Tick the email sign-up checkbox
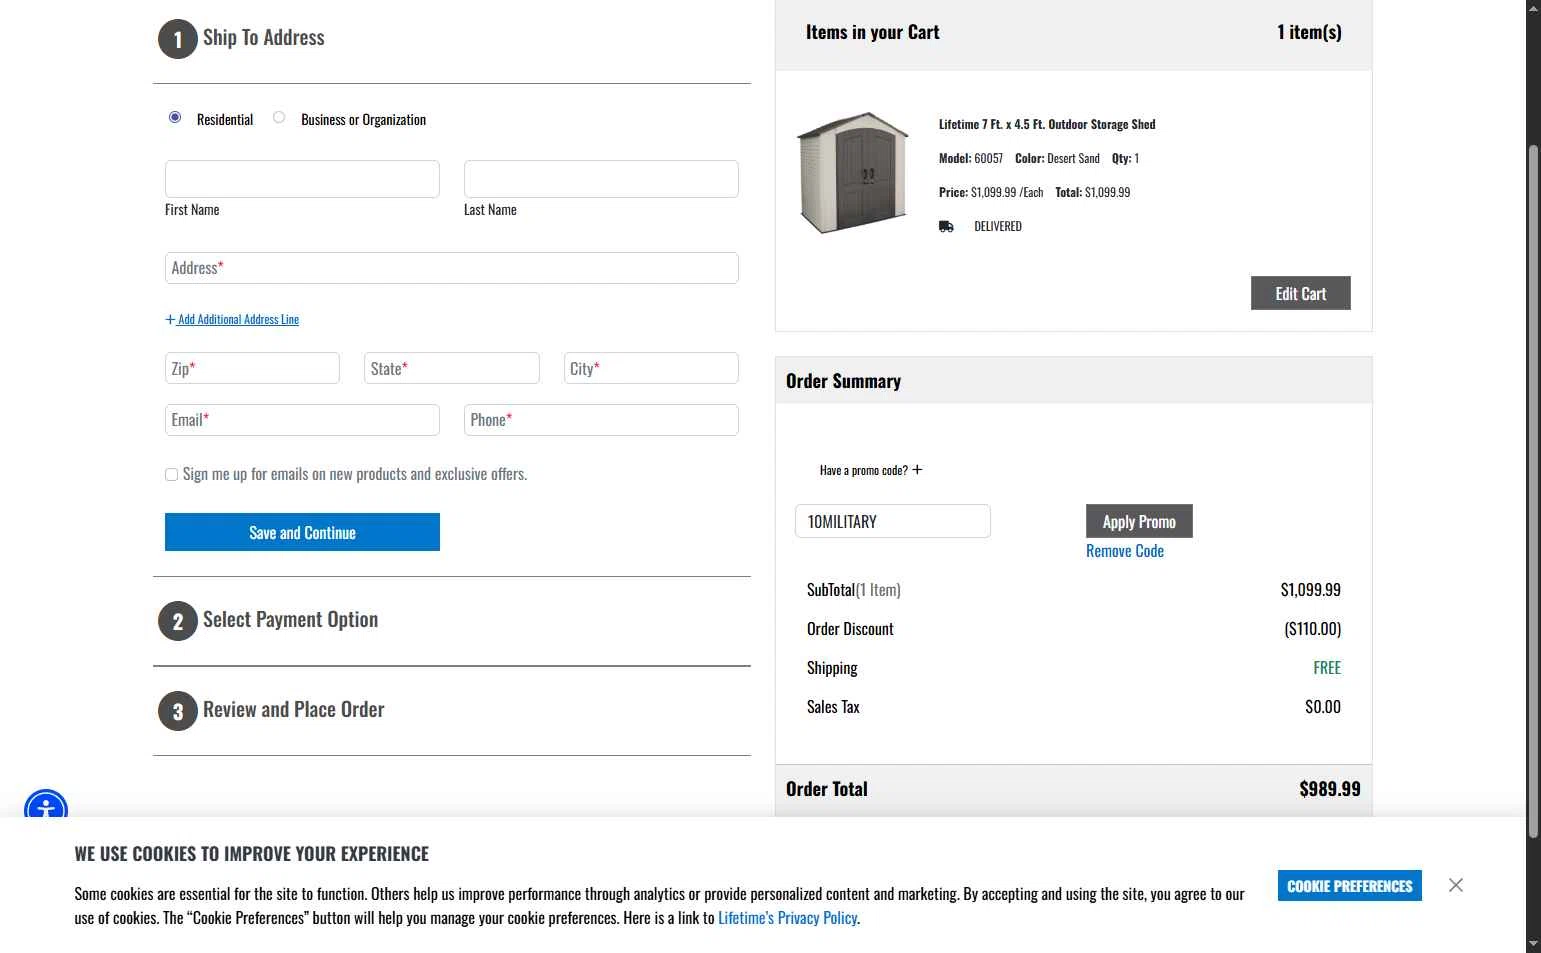The image size is (1541, 953). coord(171,475)
